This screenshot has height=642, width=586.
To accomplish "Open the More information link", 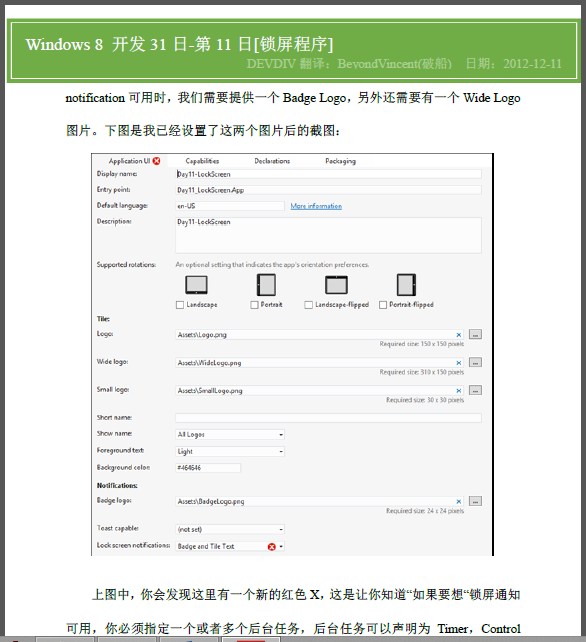I will [316, 206].
